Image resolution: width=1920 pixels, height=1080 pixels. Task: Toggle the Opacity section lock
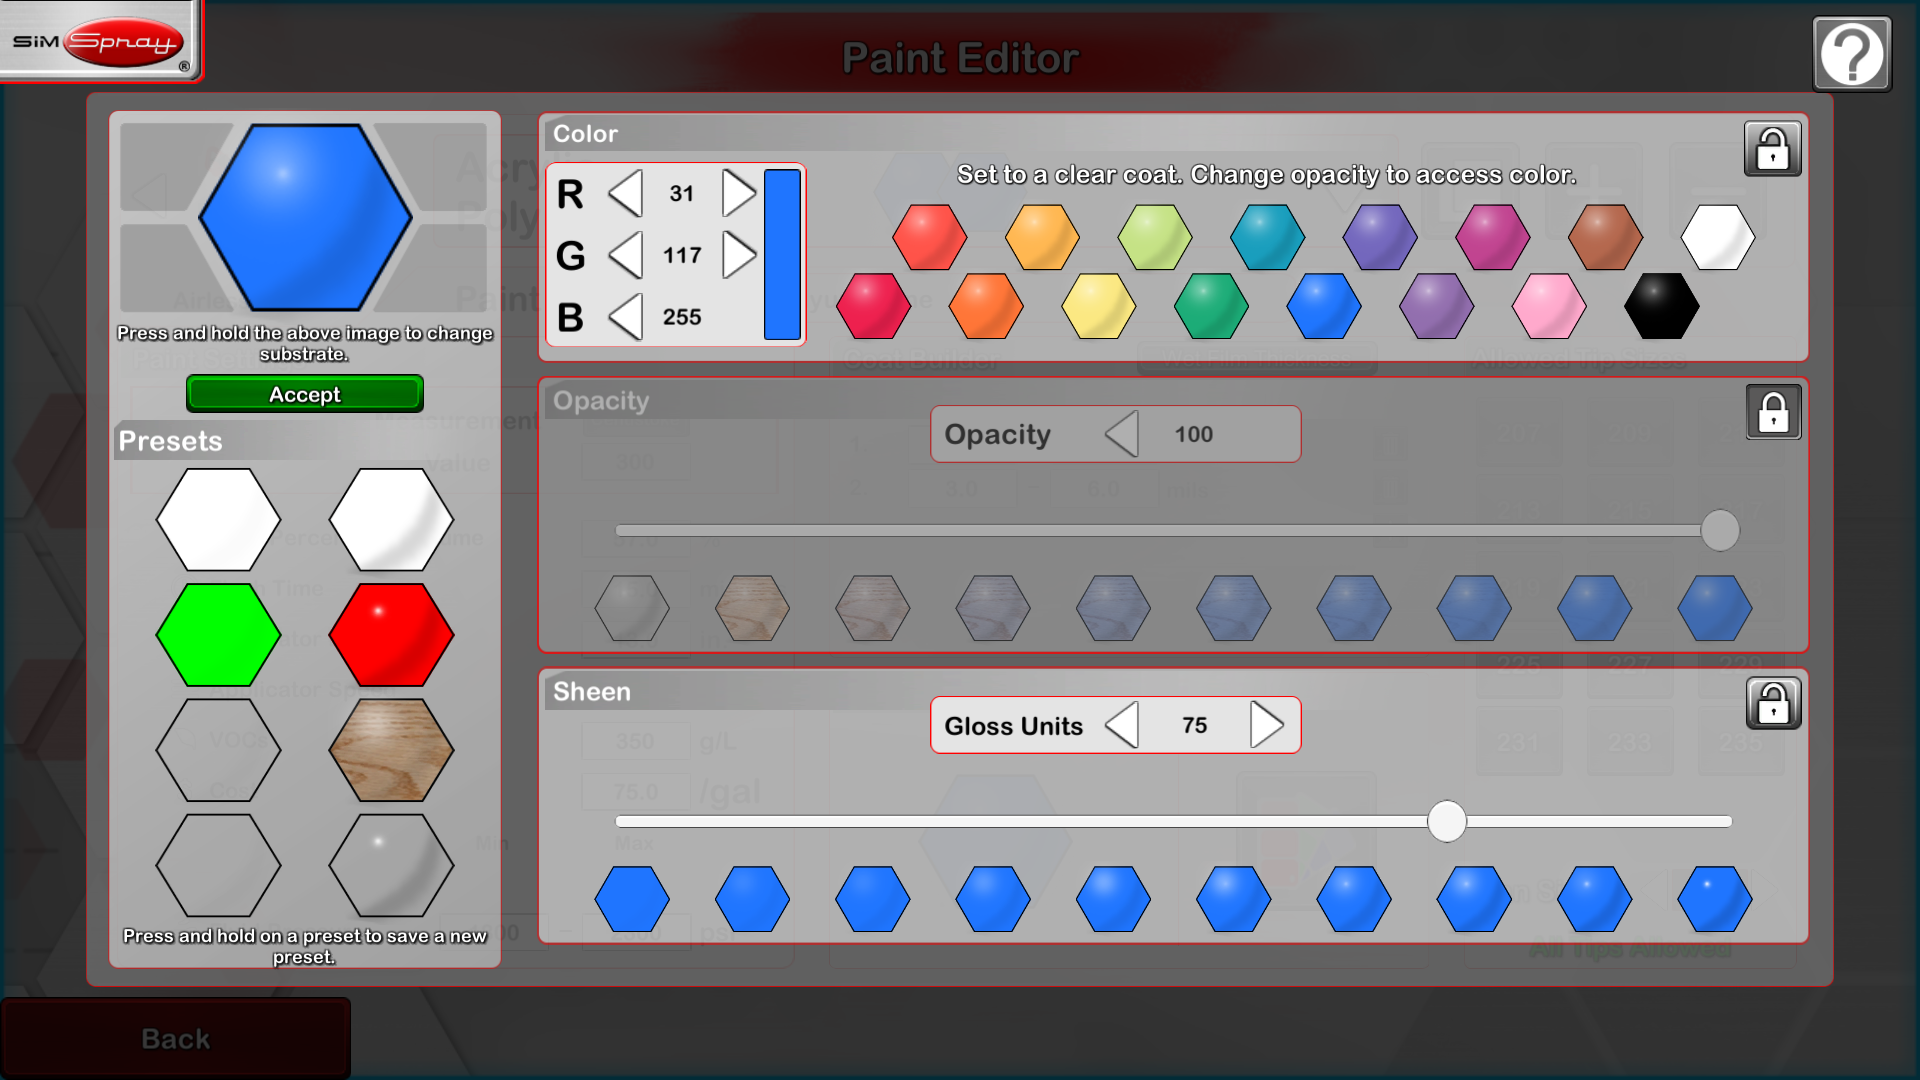(1772, 412)
